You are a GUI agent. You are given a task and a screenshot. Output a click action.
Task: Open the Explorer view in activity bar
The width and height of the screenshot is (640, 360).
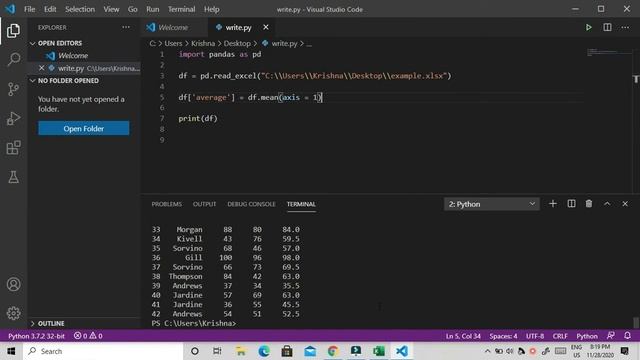point(13,31)
